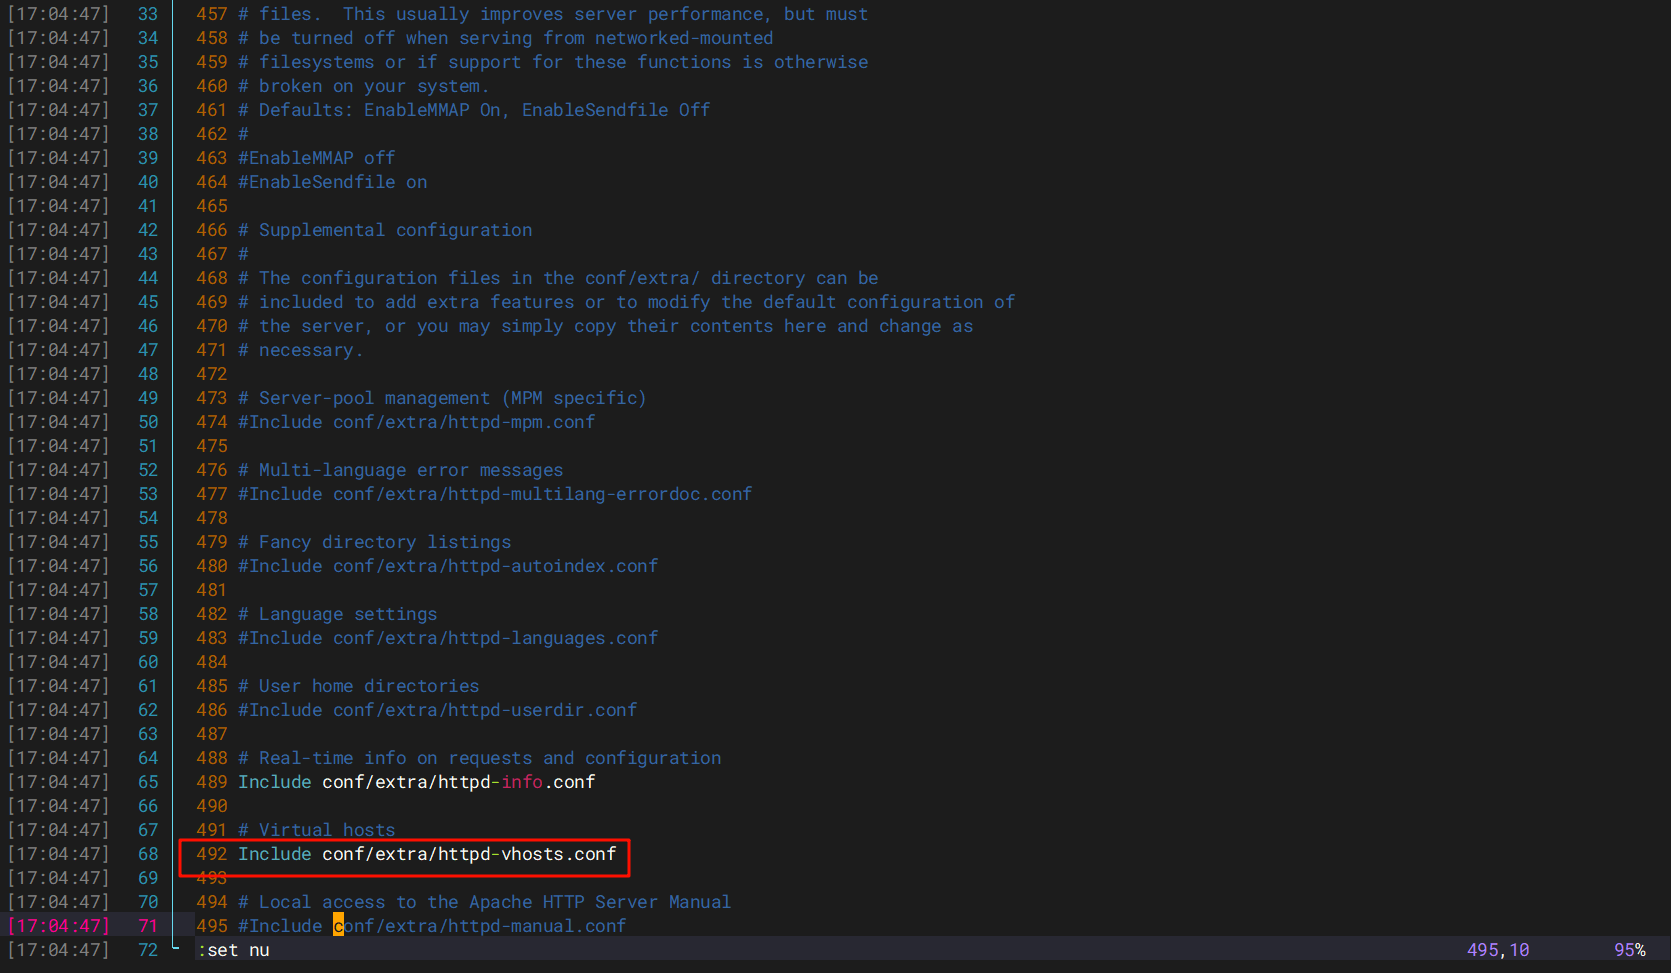The height and width of the screenshot is (973, 1671).
Task: Click line 463 '#EnableMMAP off'
Action: point(317,158)
